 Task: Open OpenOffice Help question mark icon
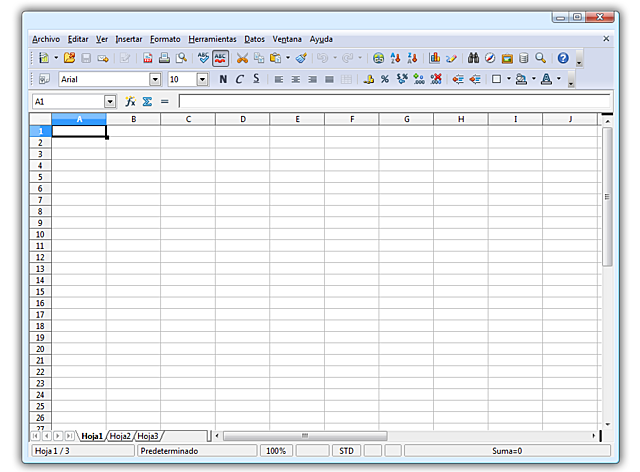pos(563,58)
